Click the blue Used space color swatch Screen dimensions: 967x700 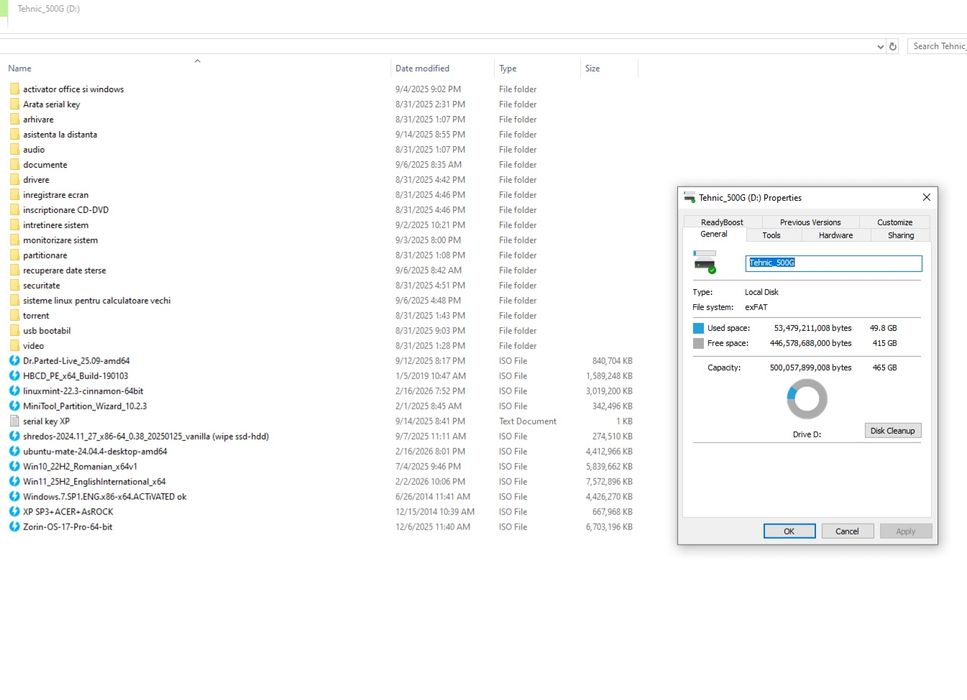click(698, 328)
